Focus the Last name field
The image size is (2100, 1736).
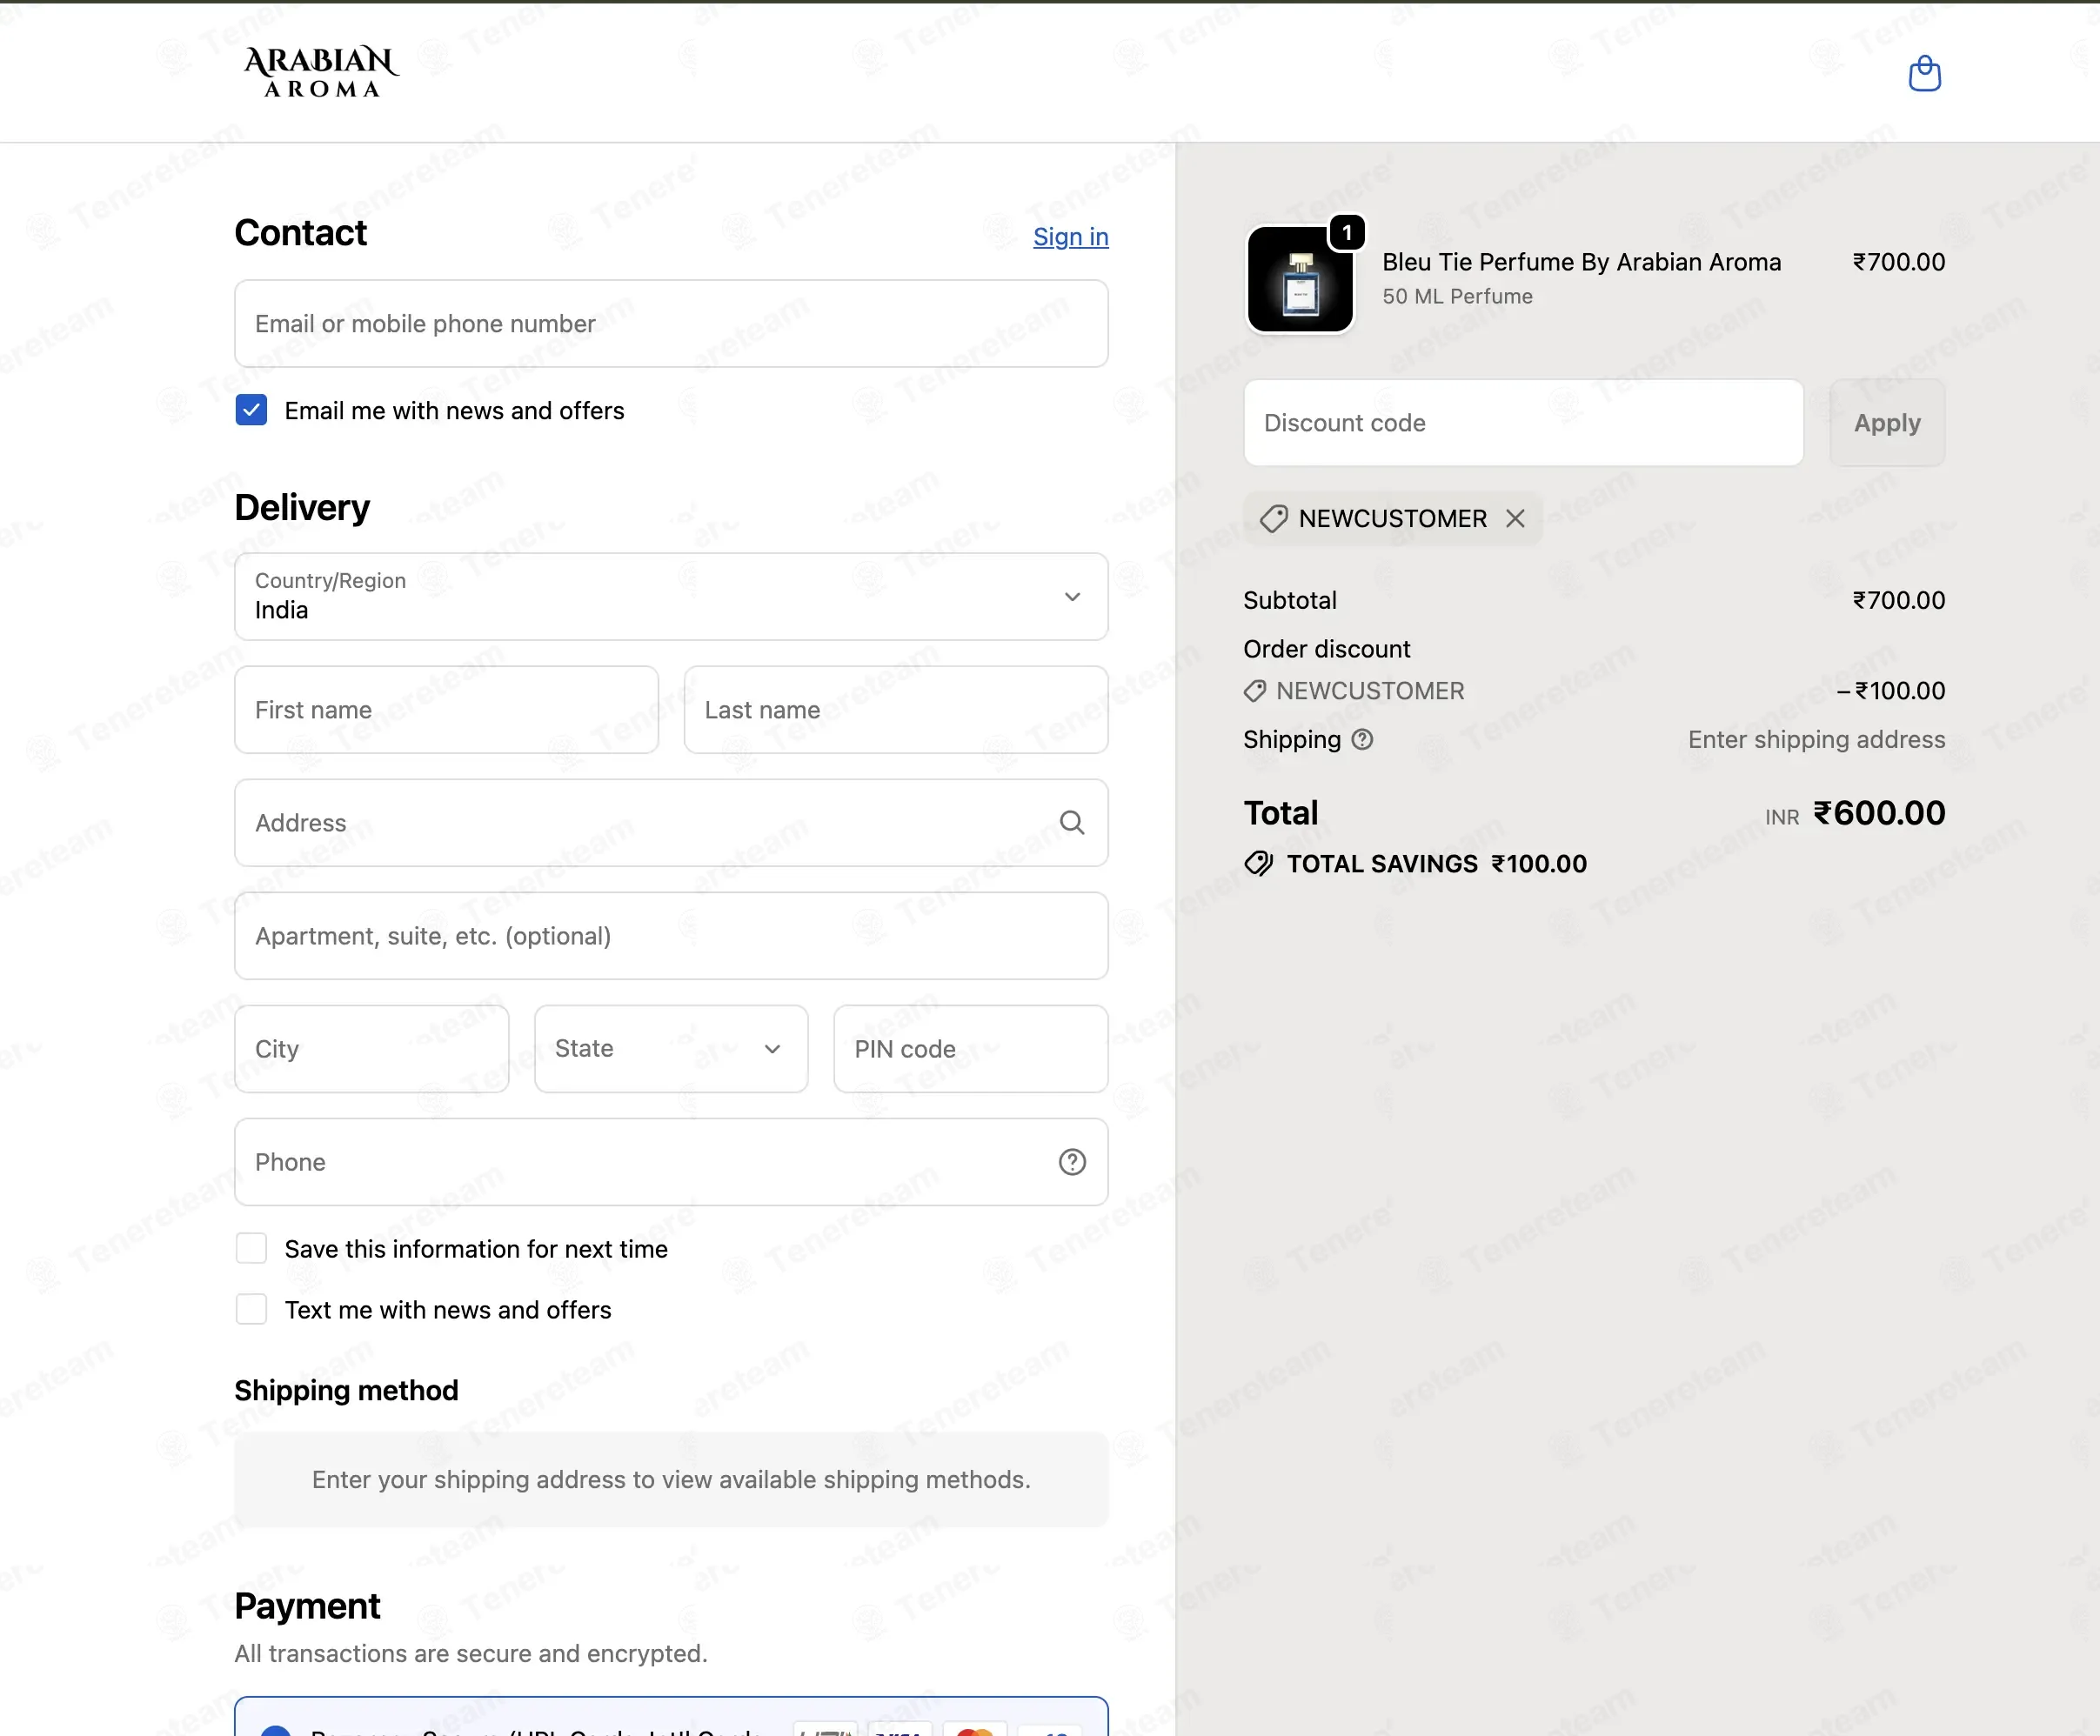click(x=896, y=709)
